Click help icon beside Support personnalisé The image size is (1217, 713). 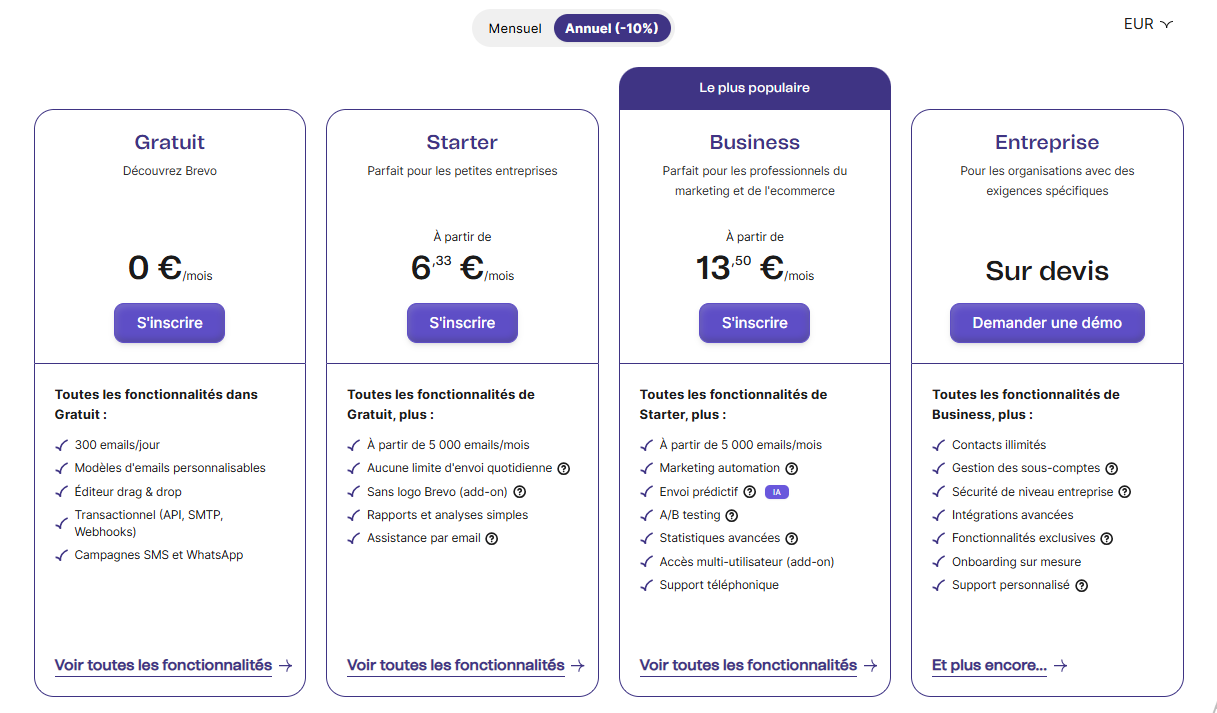coord(1082,585)
